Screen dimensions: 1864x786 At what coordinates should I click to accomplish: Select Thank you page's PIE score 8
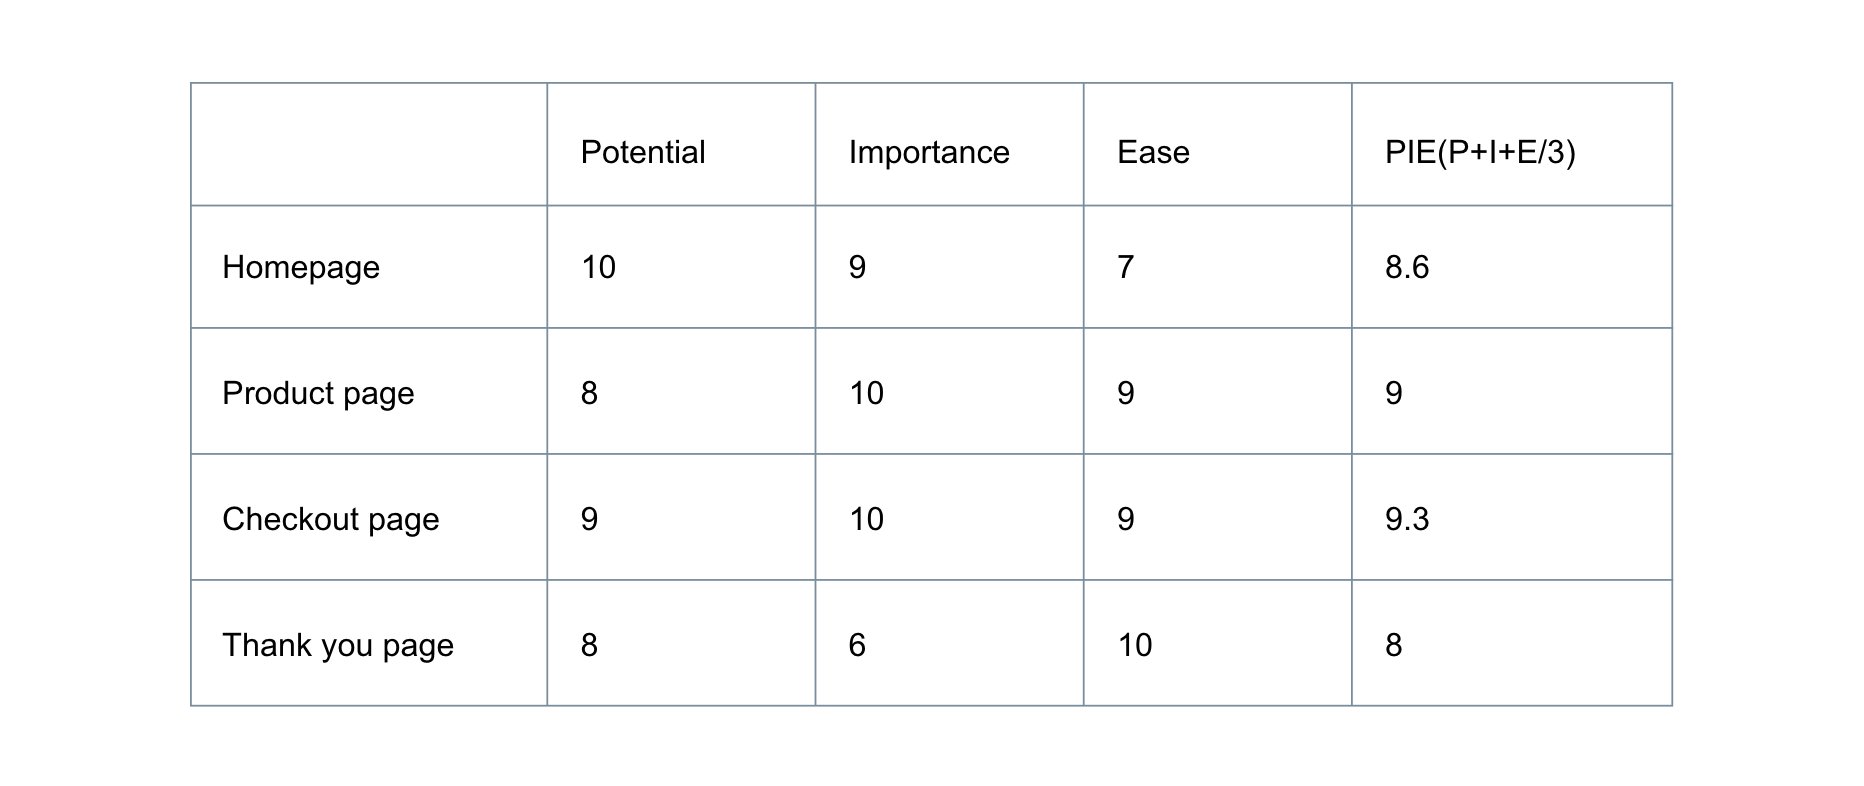[x=1394, y=645]
